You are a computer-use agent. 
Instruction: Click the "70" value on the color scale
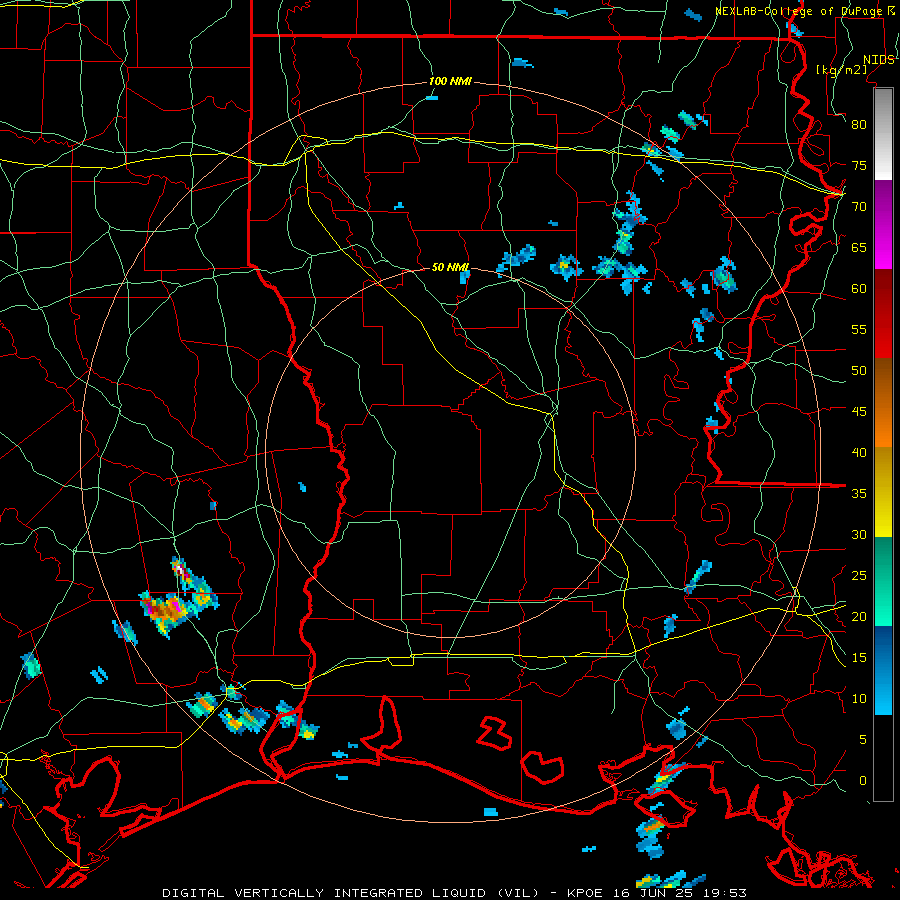pyautogui.click(x=859, y=207)
